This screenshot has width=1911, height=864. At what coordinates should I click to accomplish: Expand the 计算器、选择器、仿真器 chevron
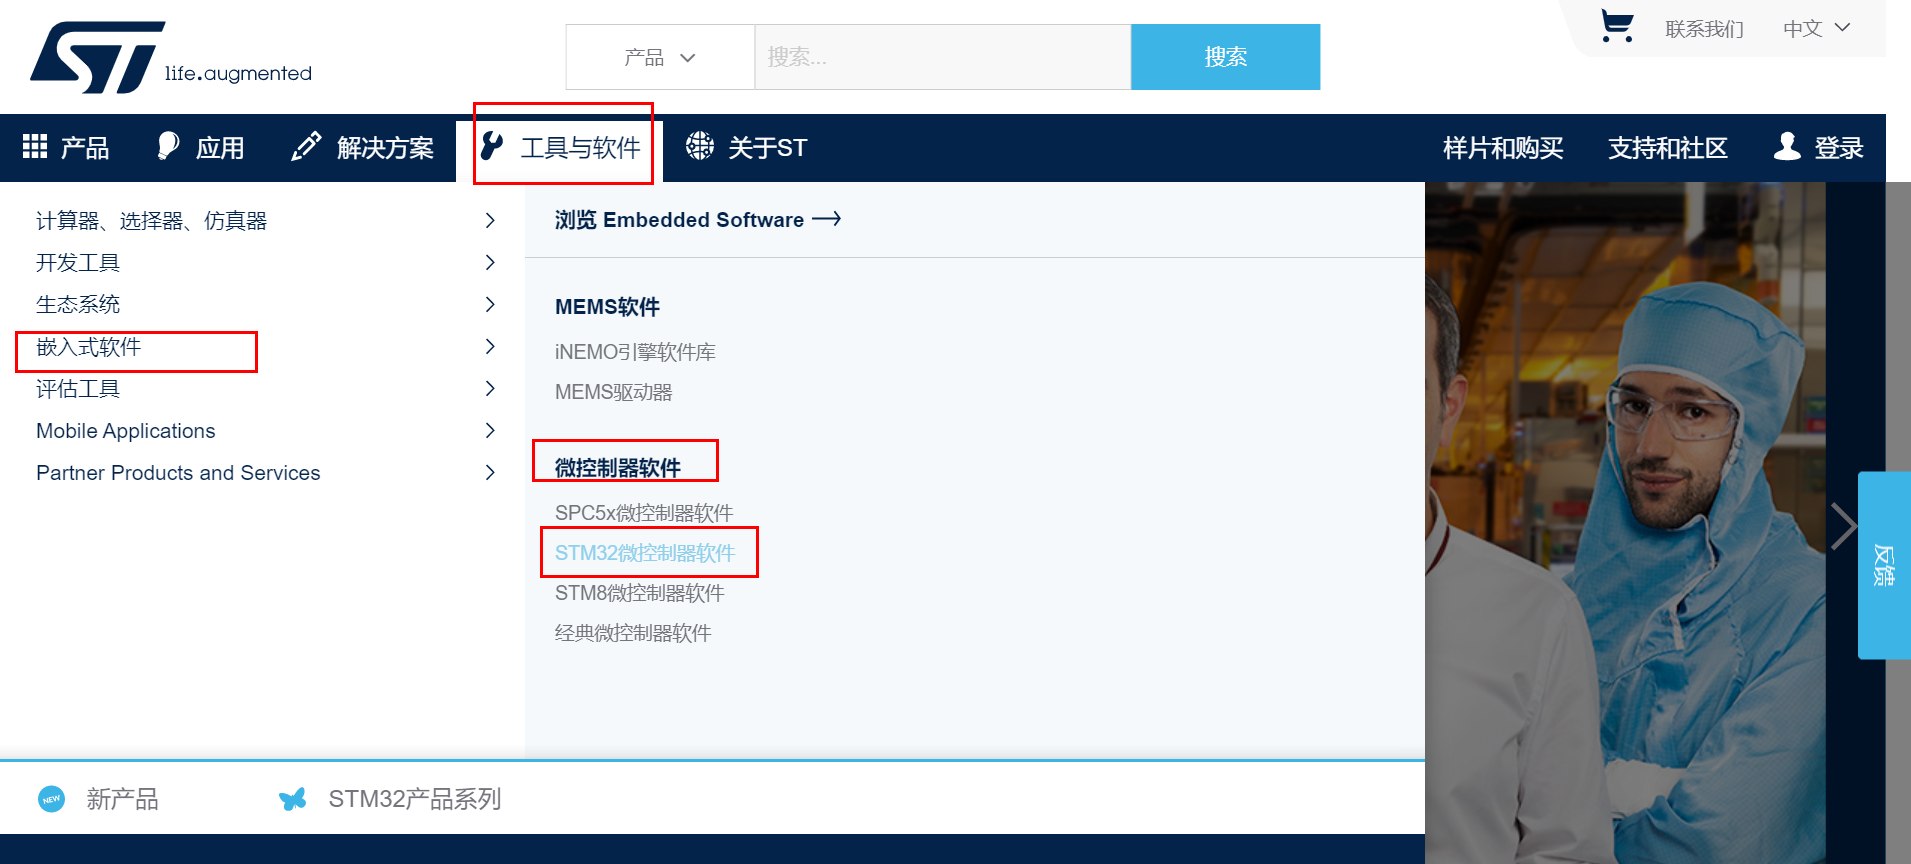pyautogui.click(x=490, y=220)
